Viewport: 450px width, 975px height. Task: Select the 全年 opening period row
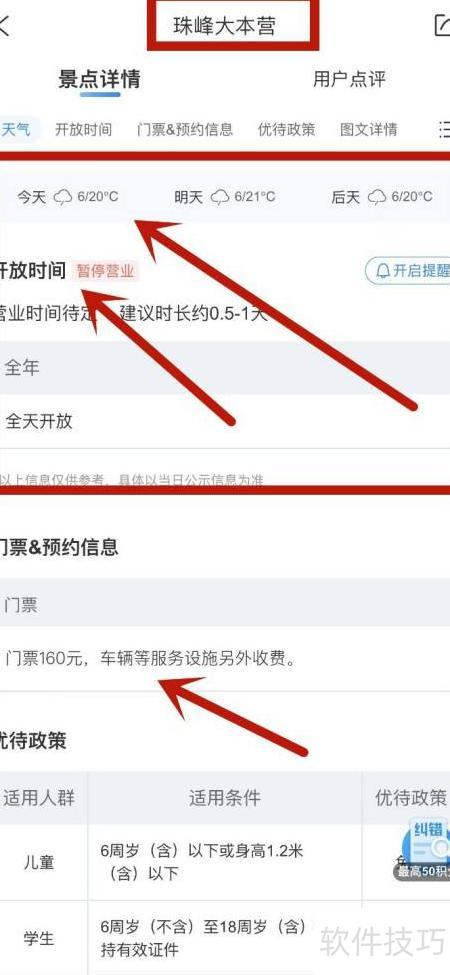point(225,367)
